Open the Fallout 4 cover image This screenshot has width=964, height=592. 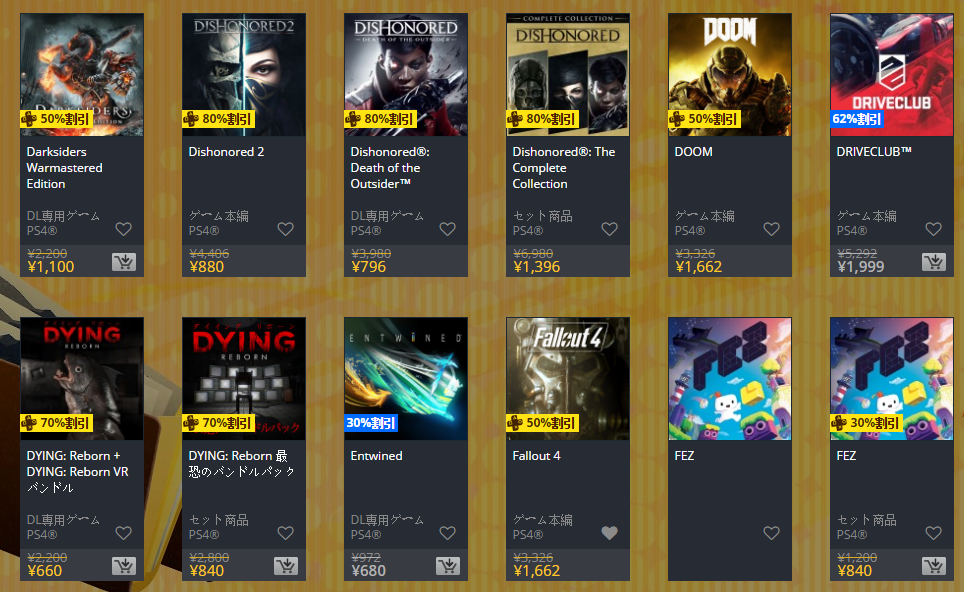(x=568, y=379)
